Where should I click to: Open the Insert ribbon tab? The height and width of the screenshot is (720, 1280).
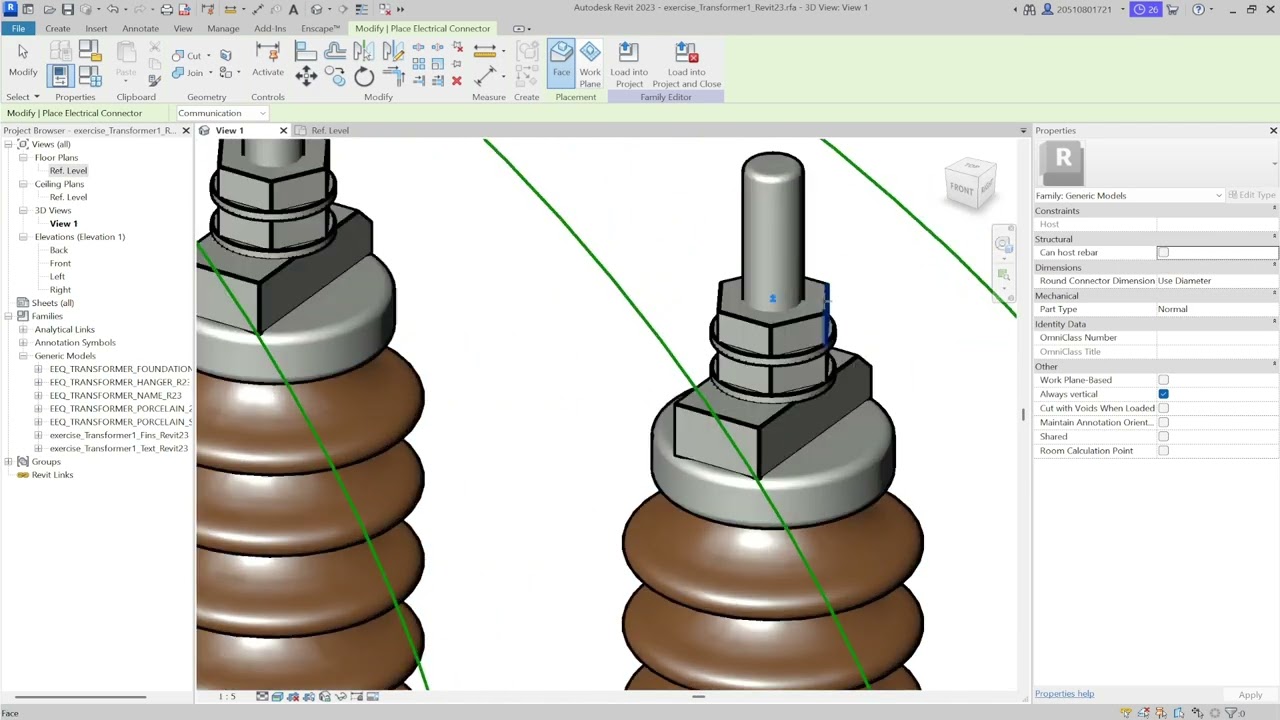point(96,28)
